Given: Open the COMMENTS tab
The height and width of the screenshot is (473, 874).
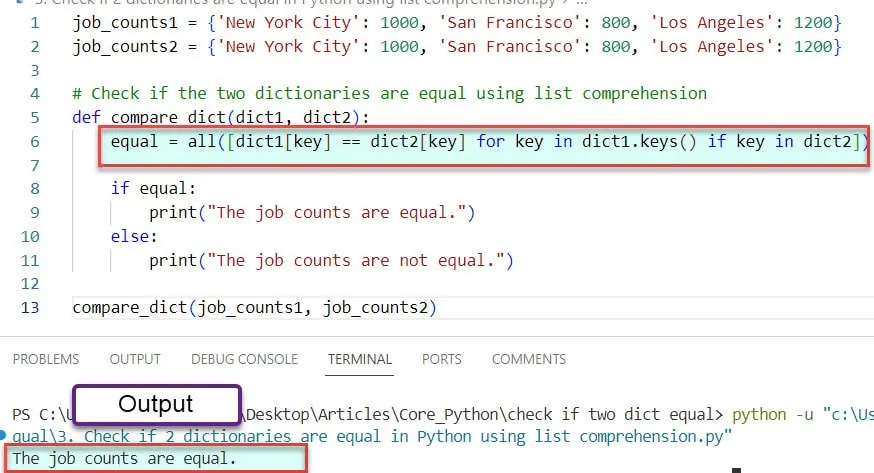Looking at the screenshot, I should 528,359.
